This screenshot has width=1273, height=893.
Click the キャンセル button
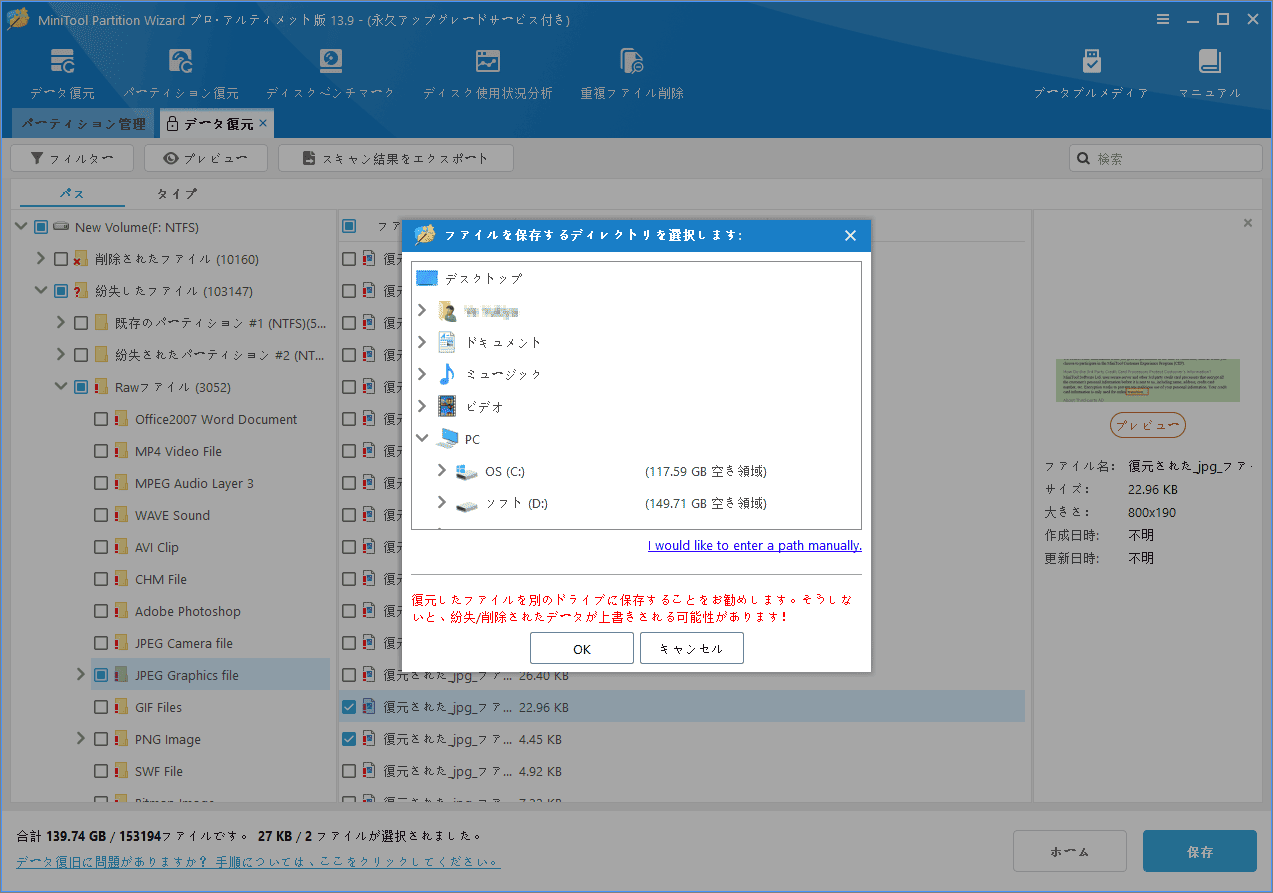(x=692, y=649)
